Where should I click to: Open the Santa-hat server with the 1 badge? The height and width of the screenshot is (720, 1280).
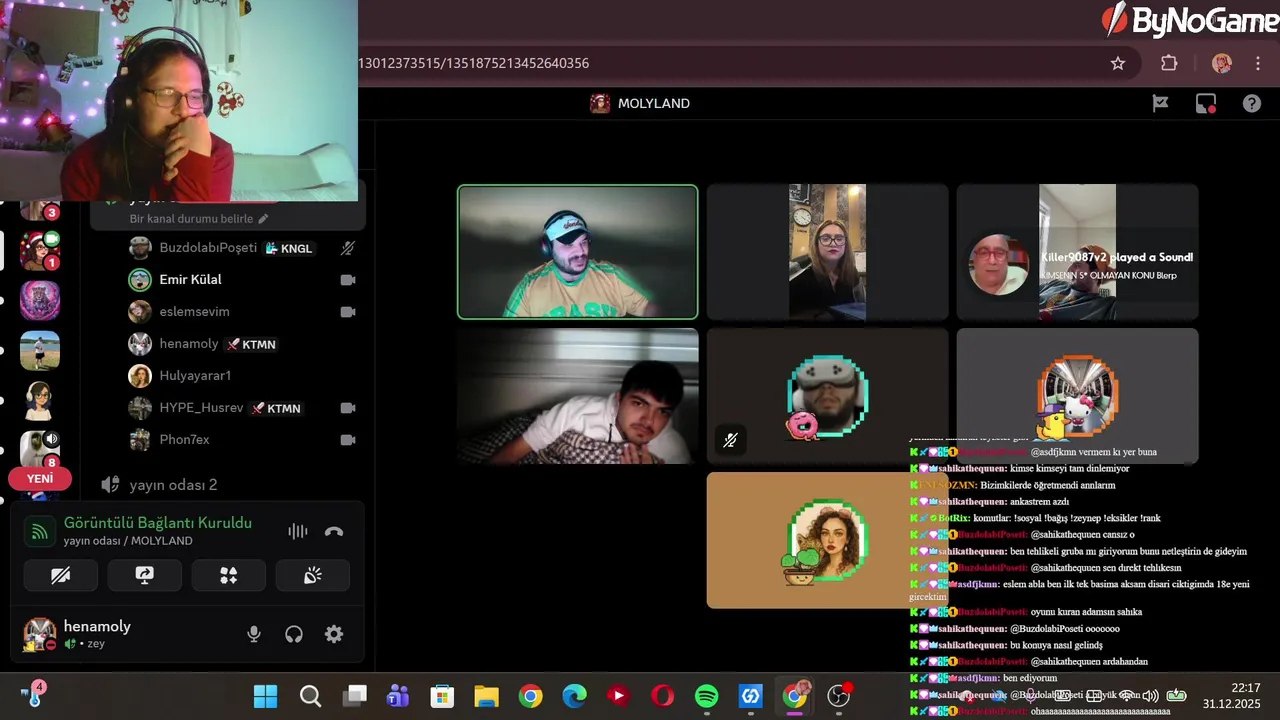(x=40, y=250)
